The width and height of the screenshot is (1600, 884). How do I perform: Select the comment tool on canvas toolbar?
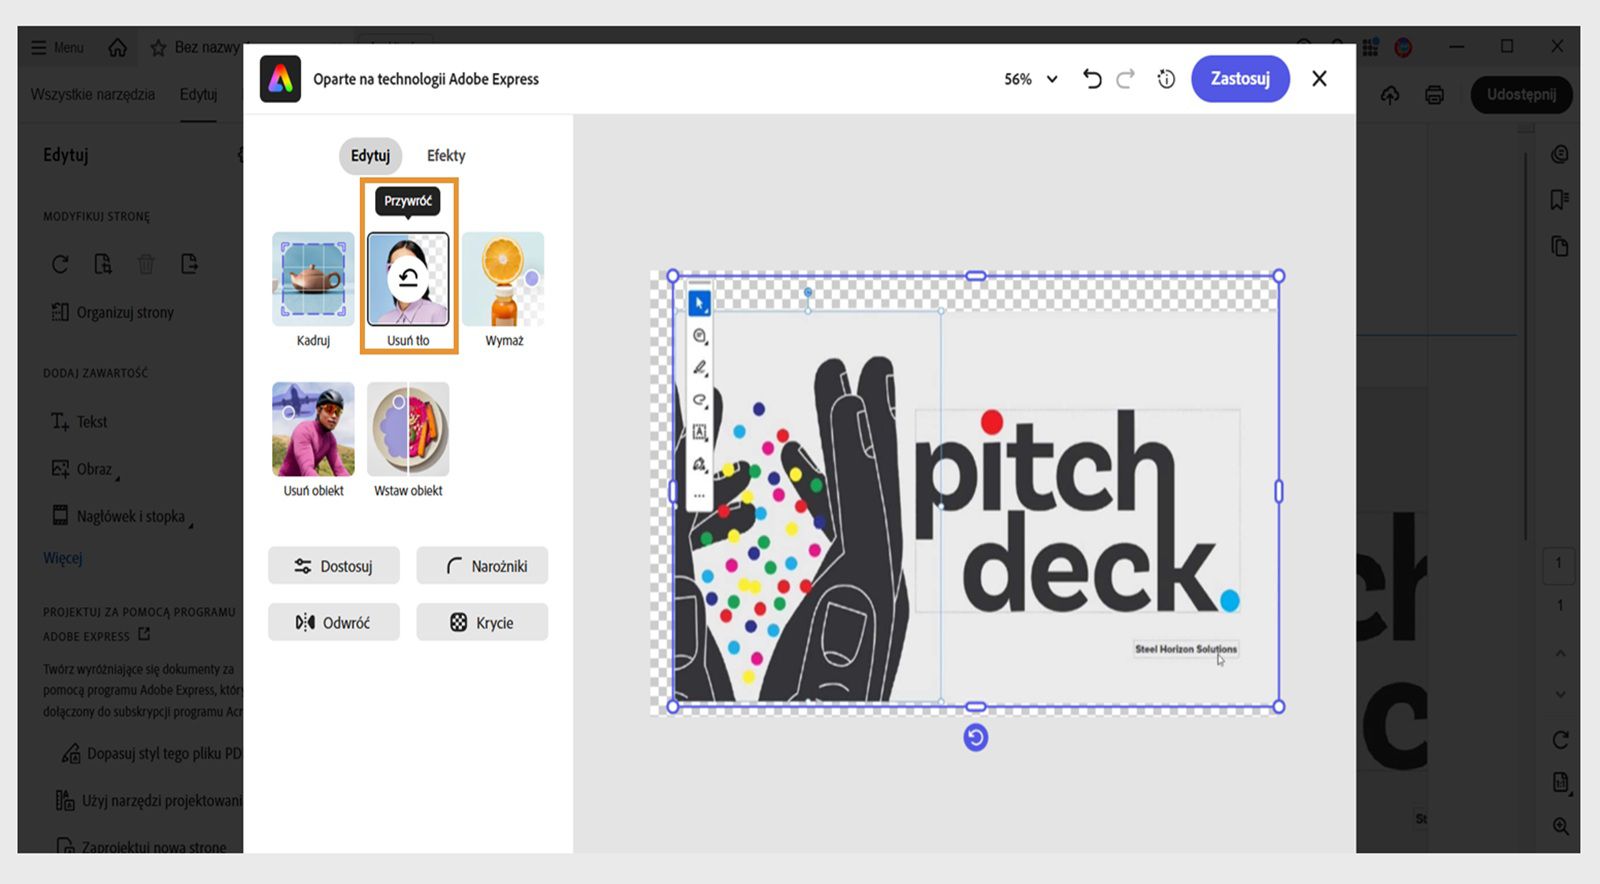coord(700,336)
